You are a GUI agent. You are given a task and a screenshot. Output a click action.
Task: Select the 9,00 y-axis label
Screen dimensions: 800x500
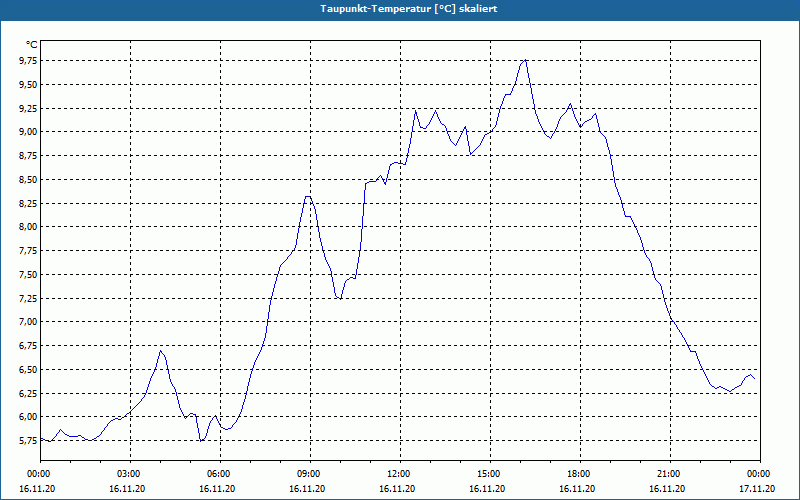tap(28, 132)
